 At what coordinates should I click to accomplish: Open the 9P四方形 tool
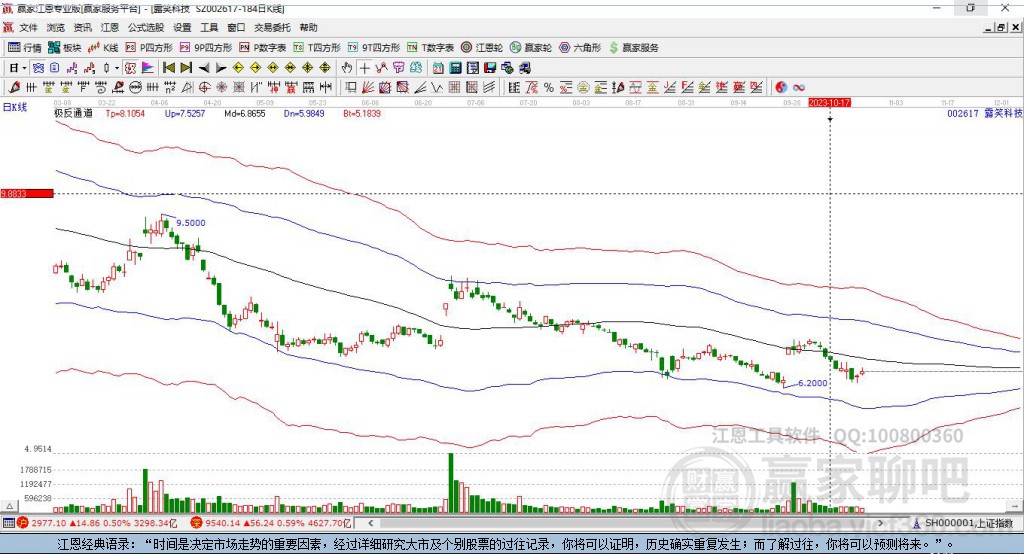206,48
